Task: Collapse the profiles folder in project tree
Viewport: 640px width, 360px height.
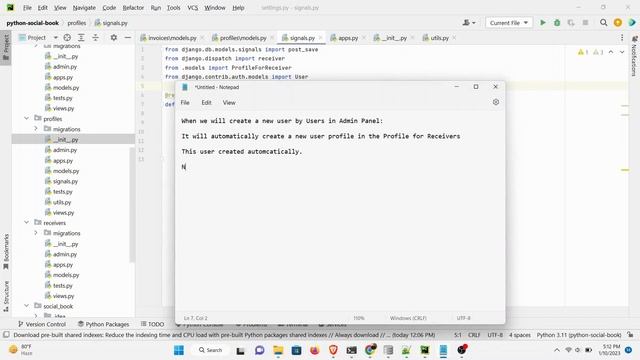Action: (x=27, y=118)
